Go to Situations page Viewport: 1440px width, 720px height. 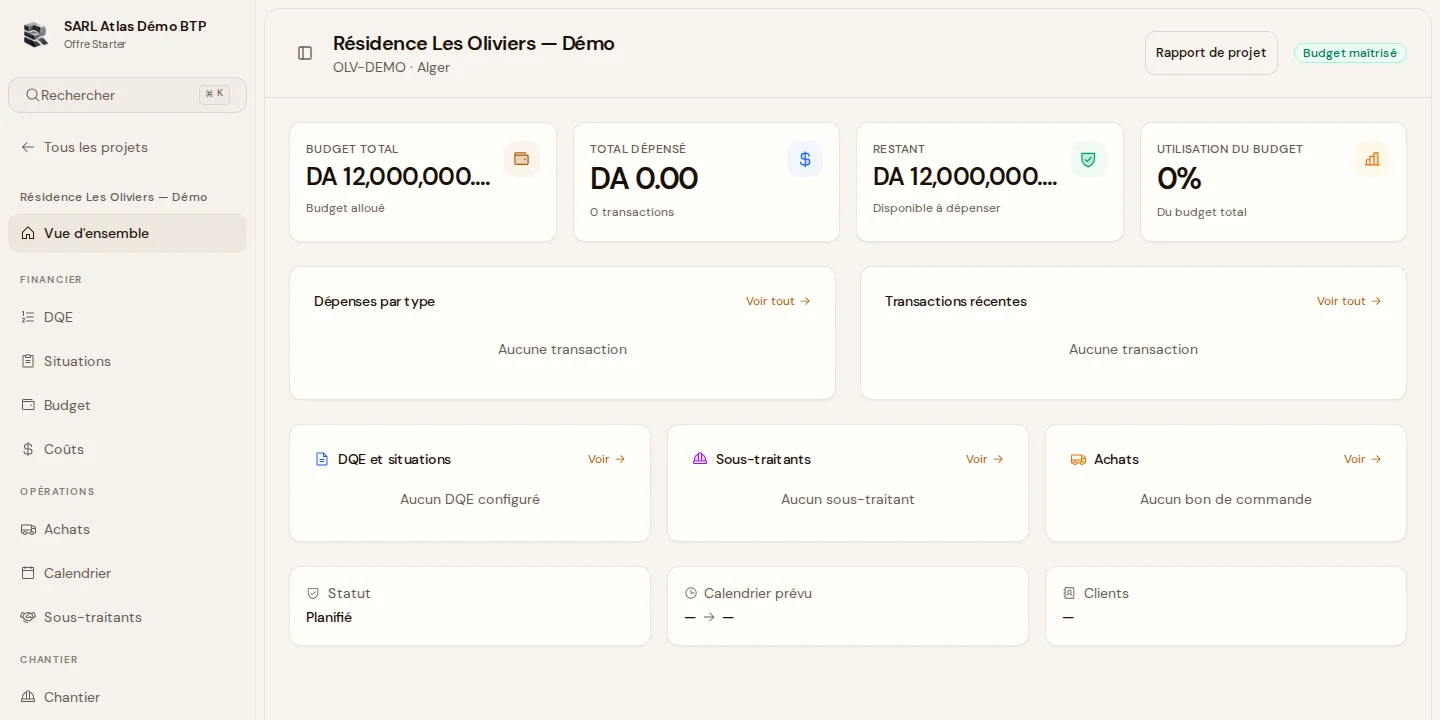coord(127,361)
